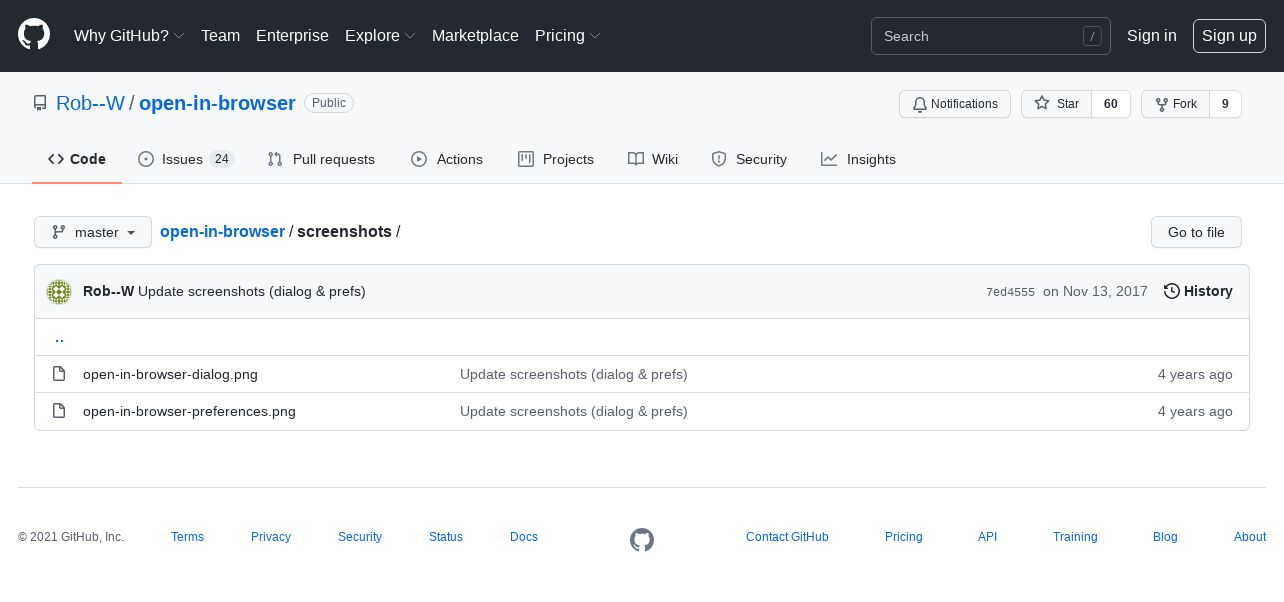Click the Sign up button
The image size is (1284, 602).
coord(1229,36)
